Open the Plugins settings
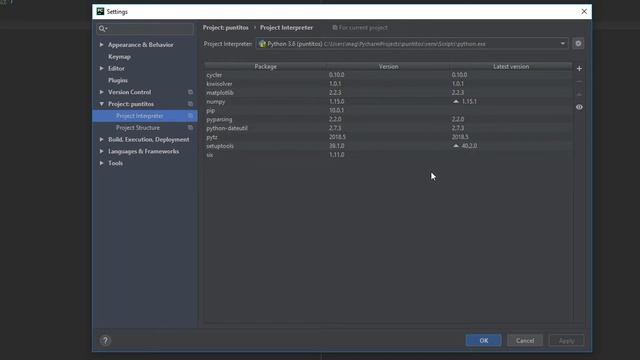640x360 pixels. click(118, 80)
